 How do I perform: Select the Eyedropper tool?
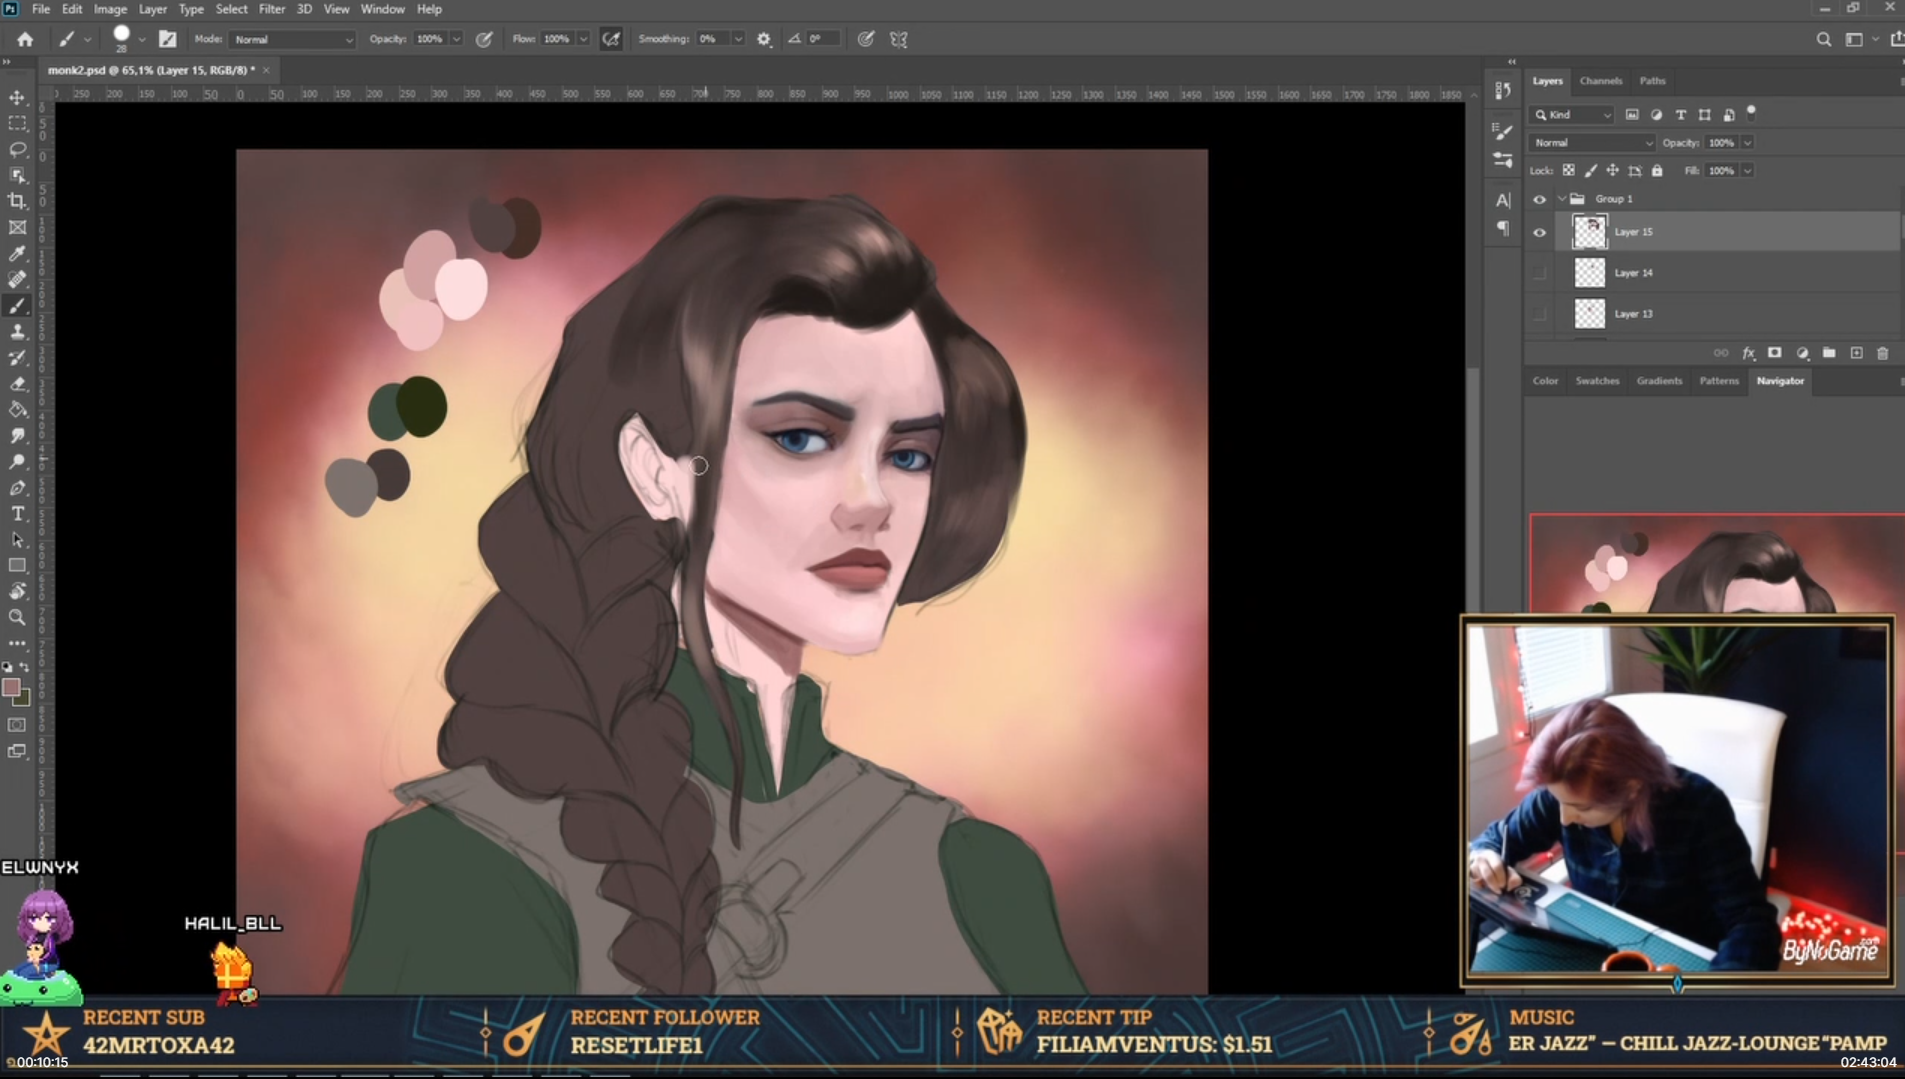(x=17, y=253)
